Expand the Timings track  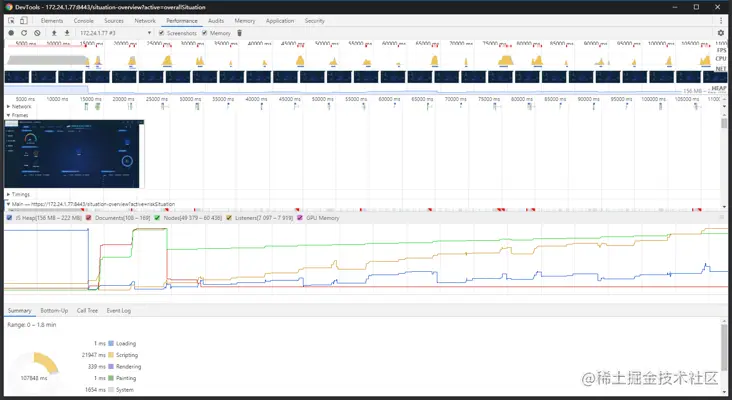(x=8, y=194)
